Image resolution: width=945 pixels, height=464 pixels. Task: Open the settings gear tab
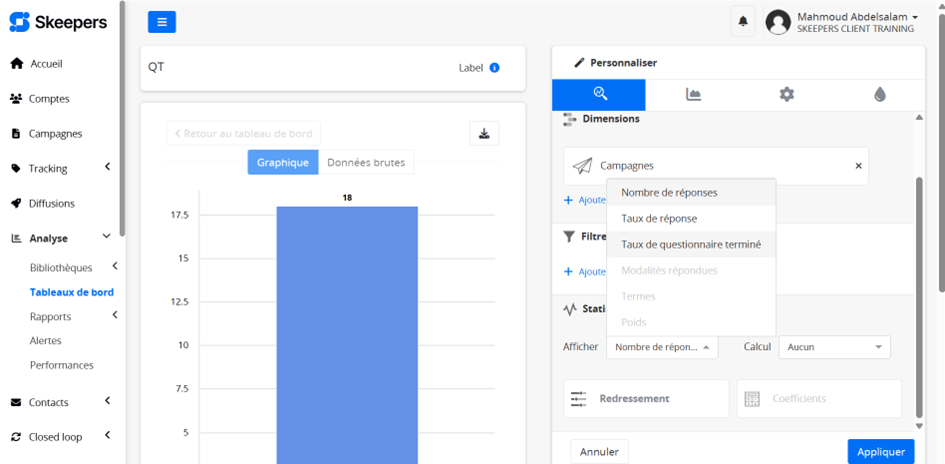pos(787,94)
